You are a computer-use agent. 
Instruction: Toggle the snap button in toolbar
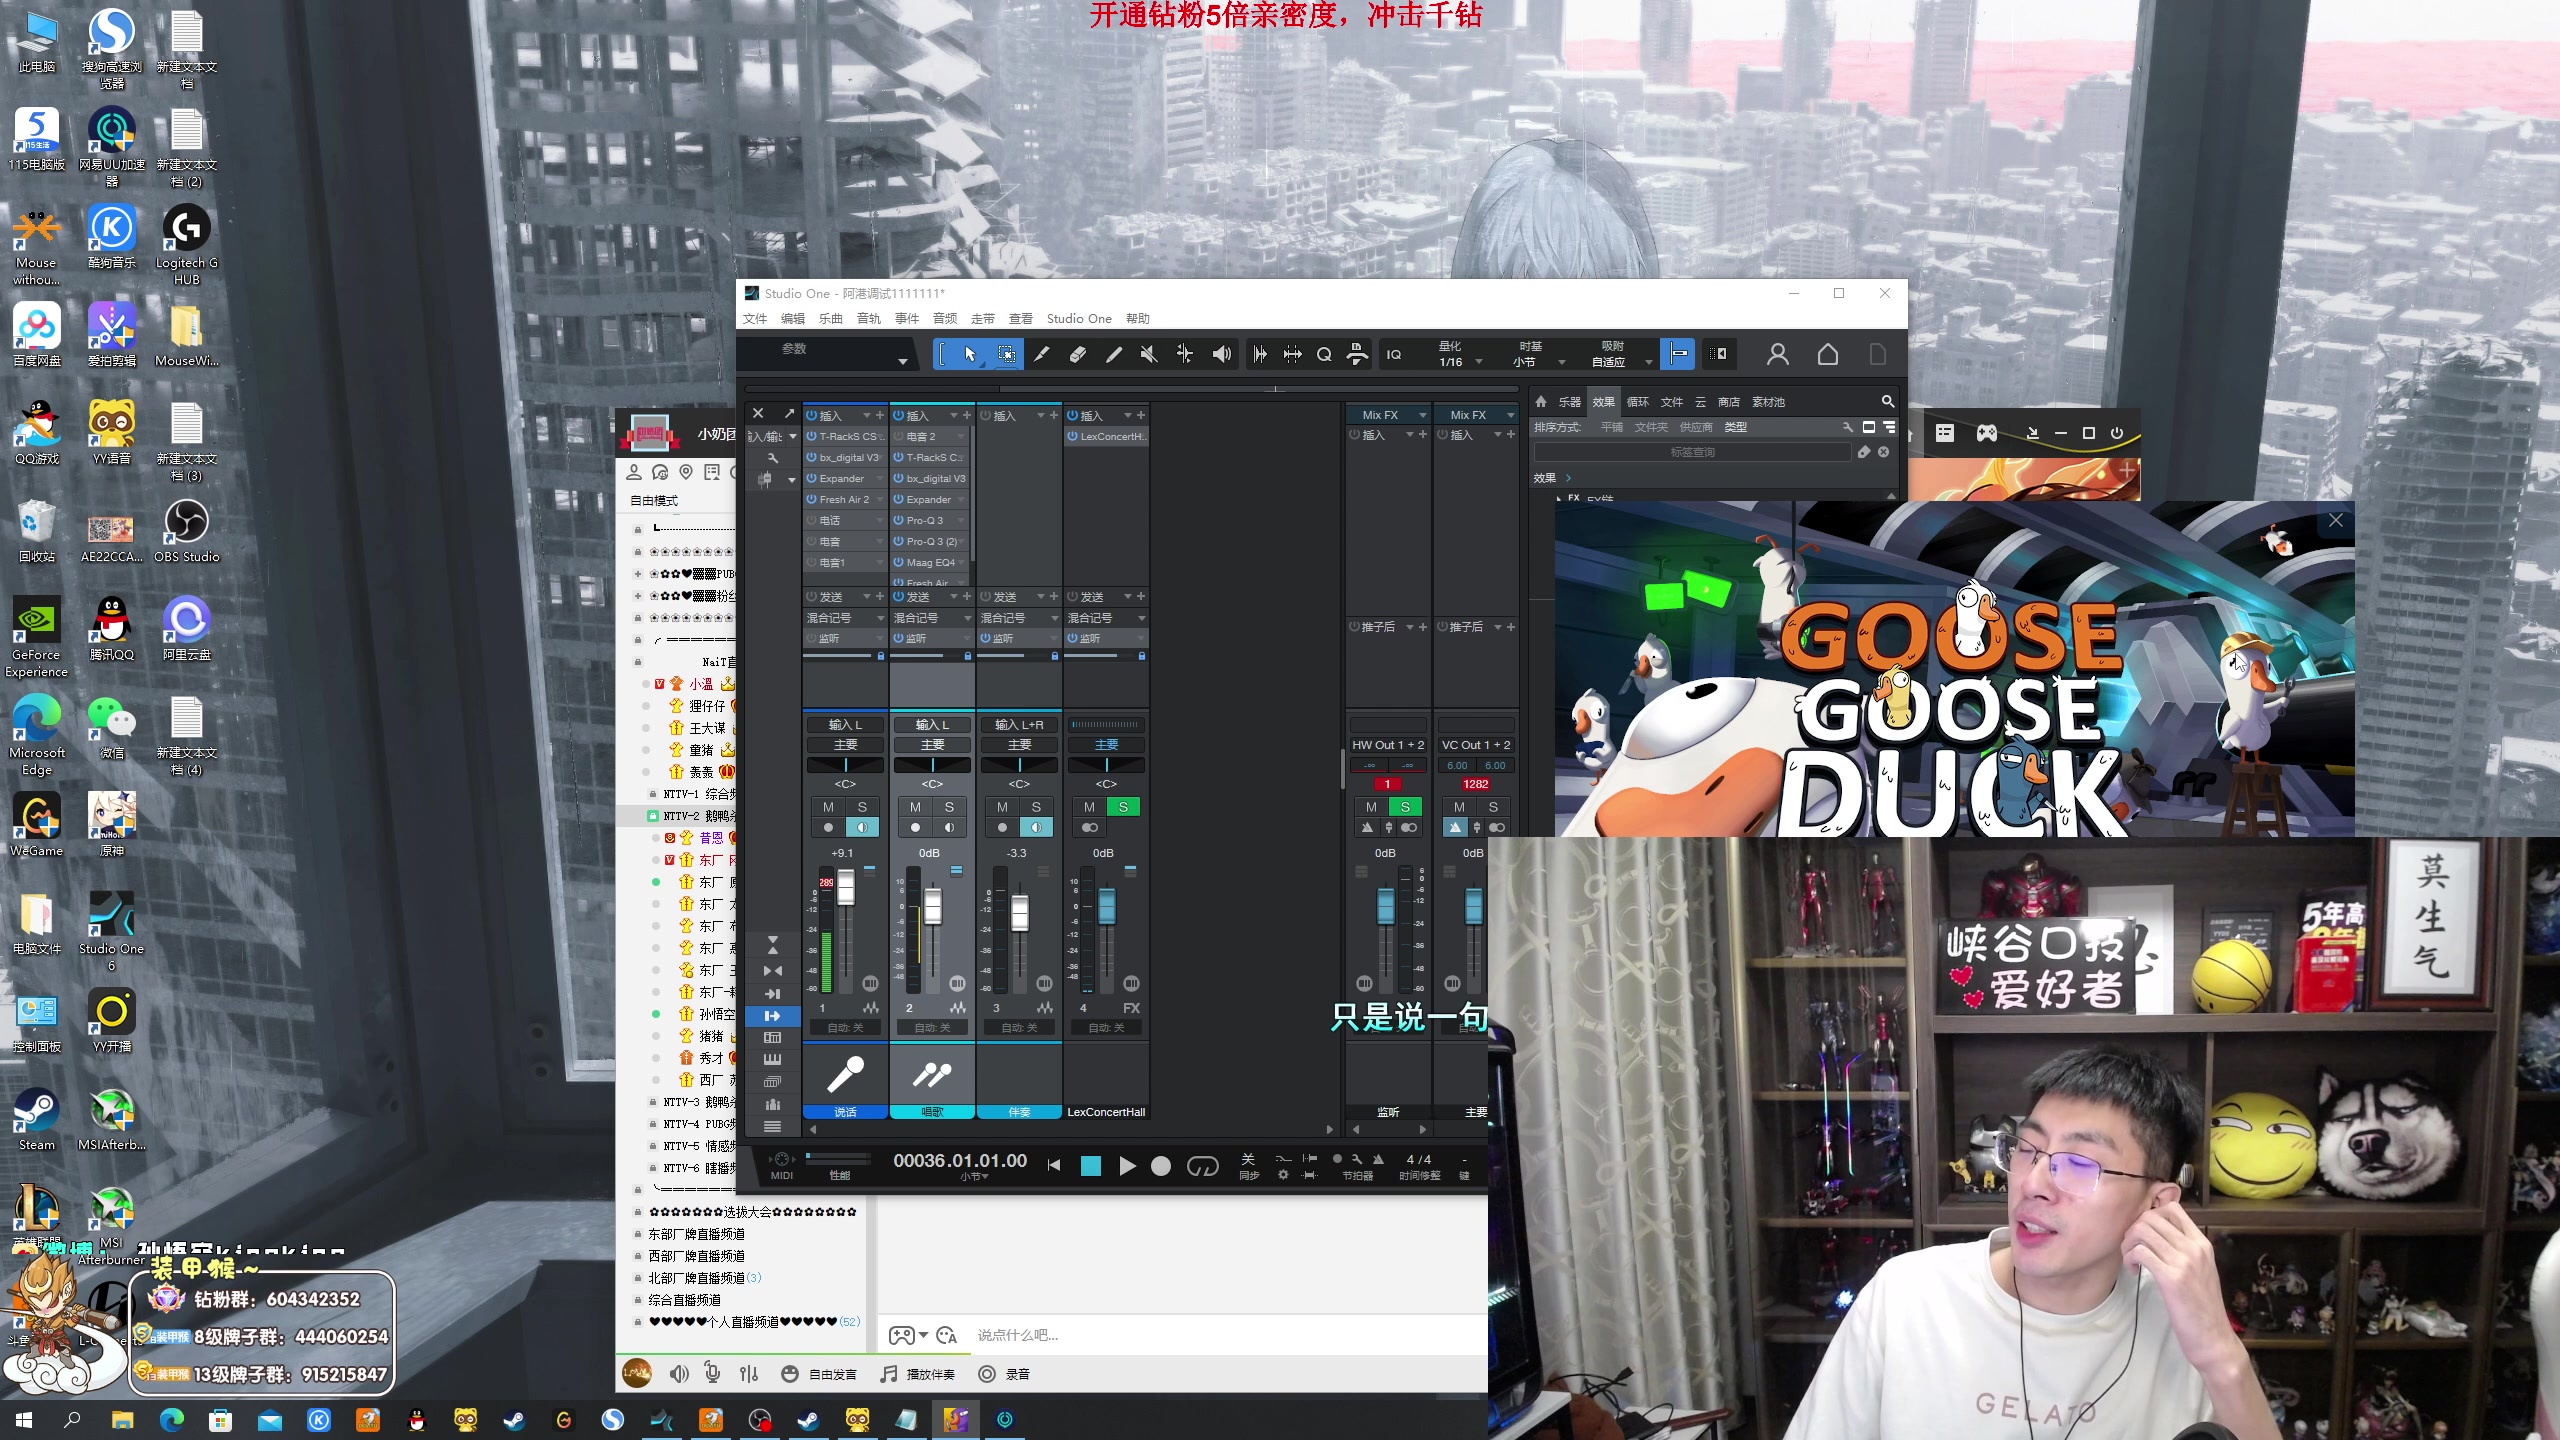pyautogui.click(x=1678, y=354)
